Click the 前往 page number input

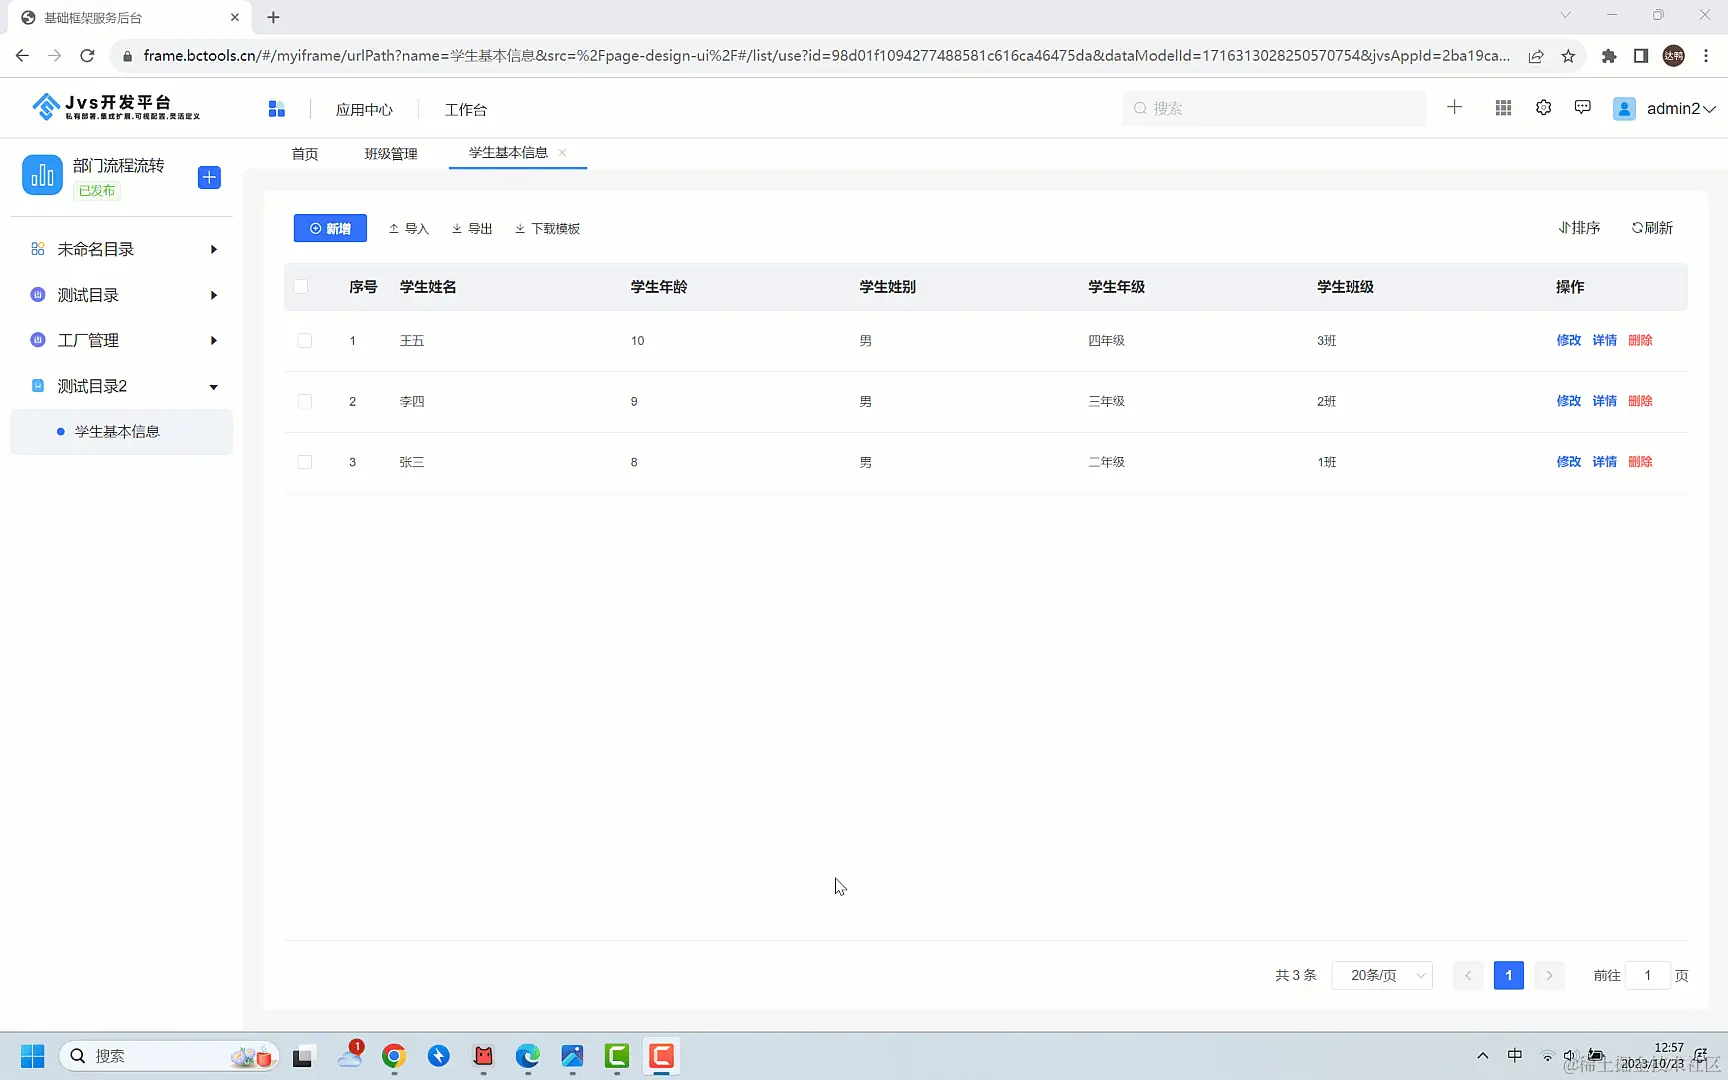pos(1647,975)
